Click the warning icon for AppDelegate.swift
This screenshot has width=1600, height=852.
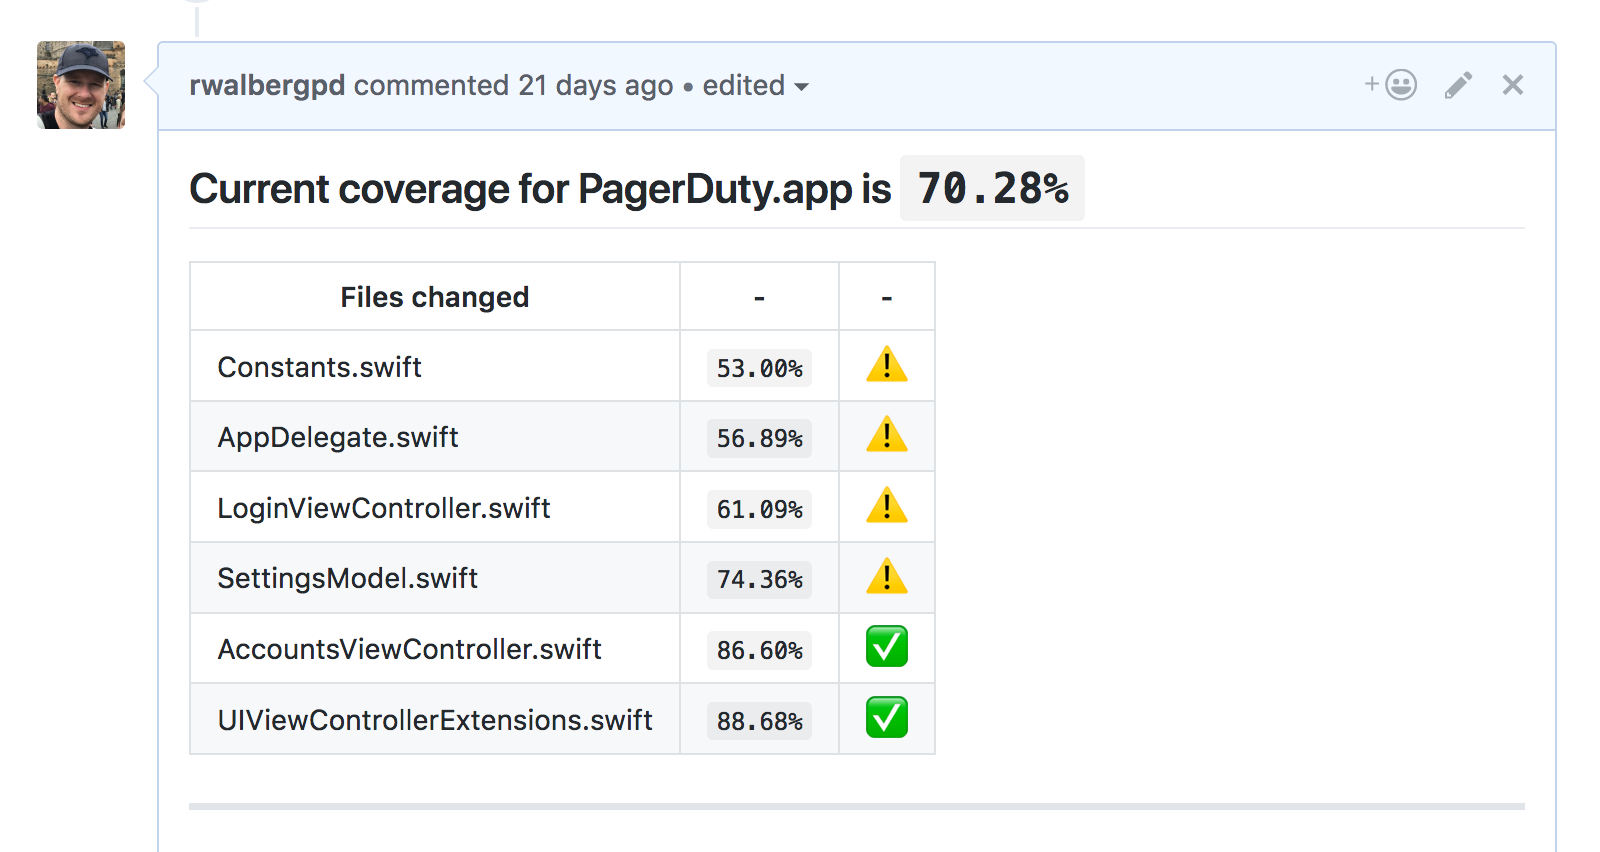click(x=887, y=436)
